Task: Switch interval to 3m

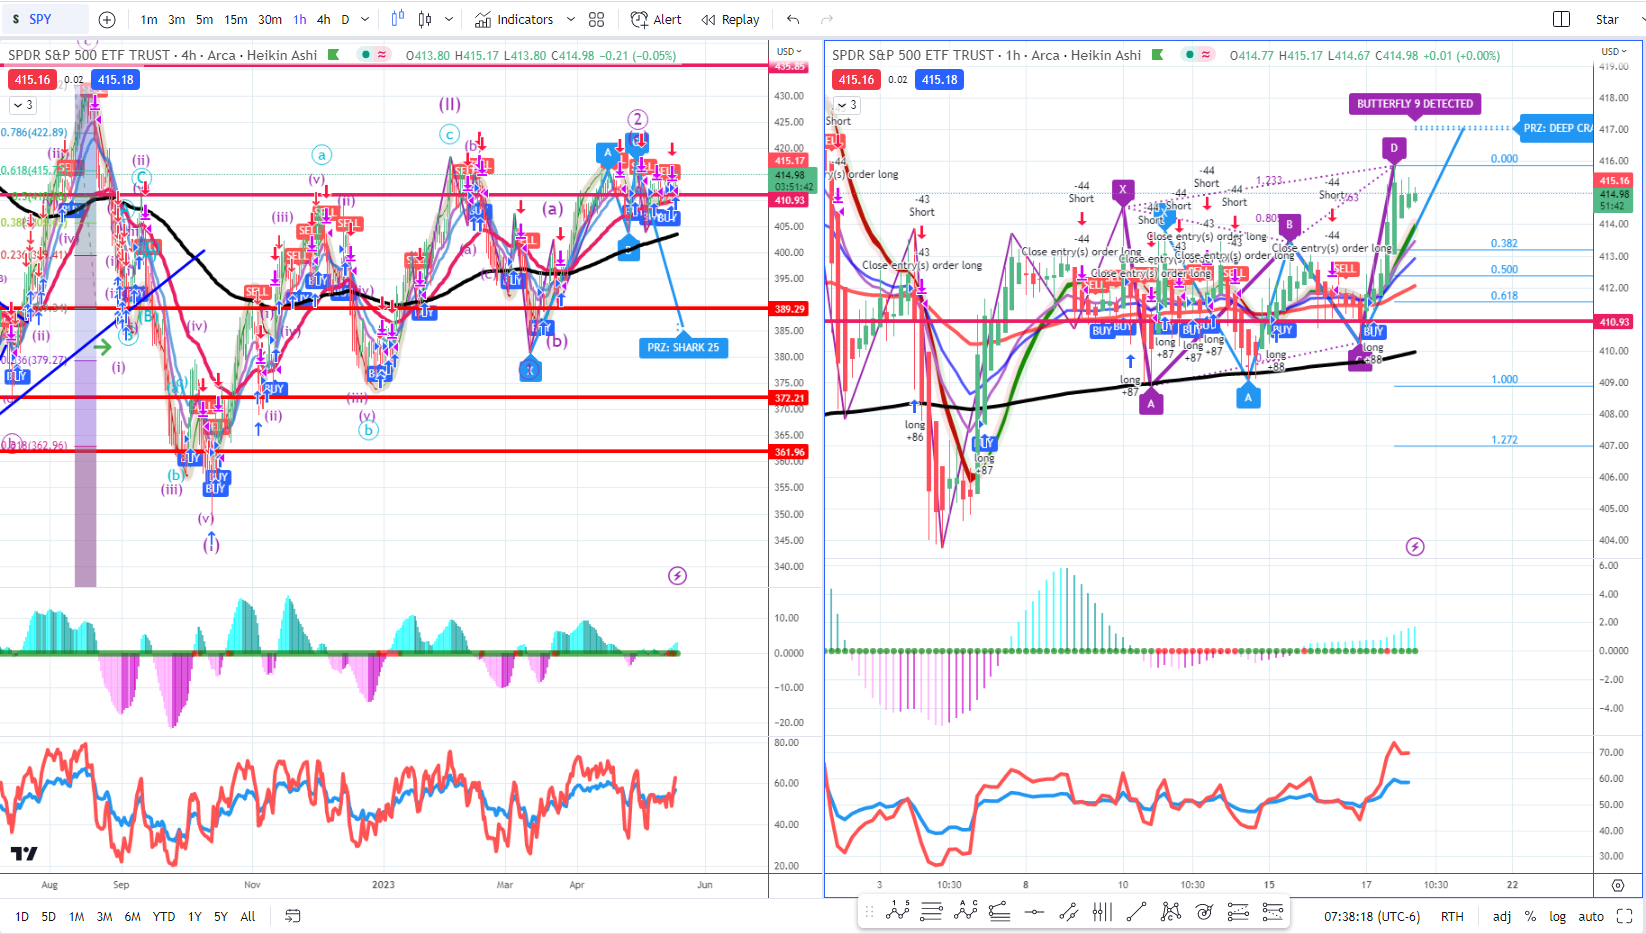Action: (x=177, y=19)
